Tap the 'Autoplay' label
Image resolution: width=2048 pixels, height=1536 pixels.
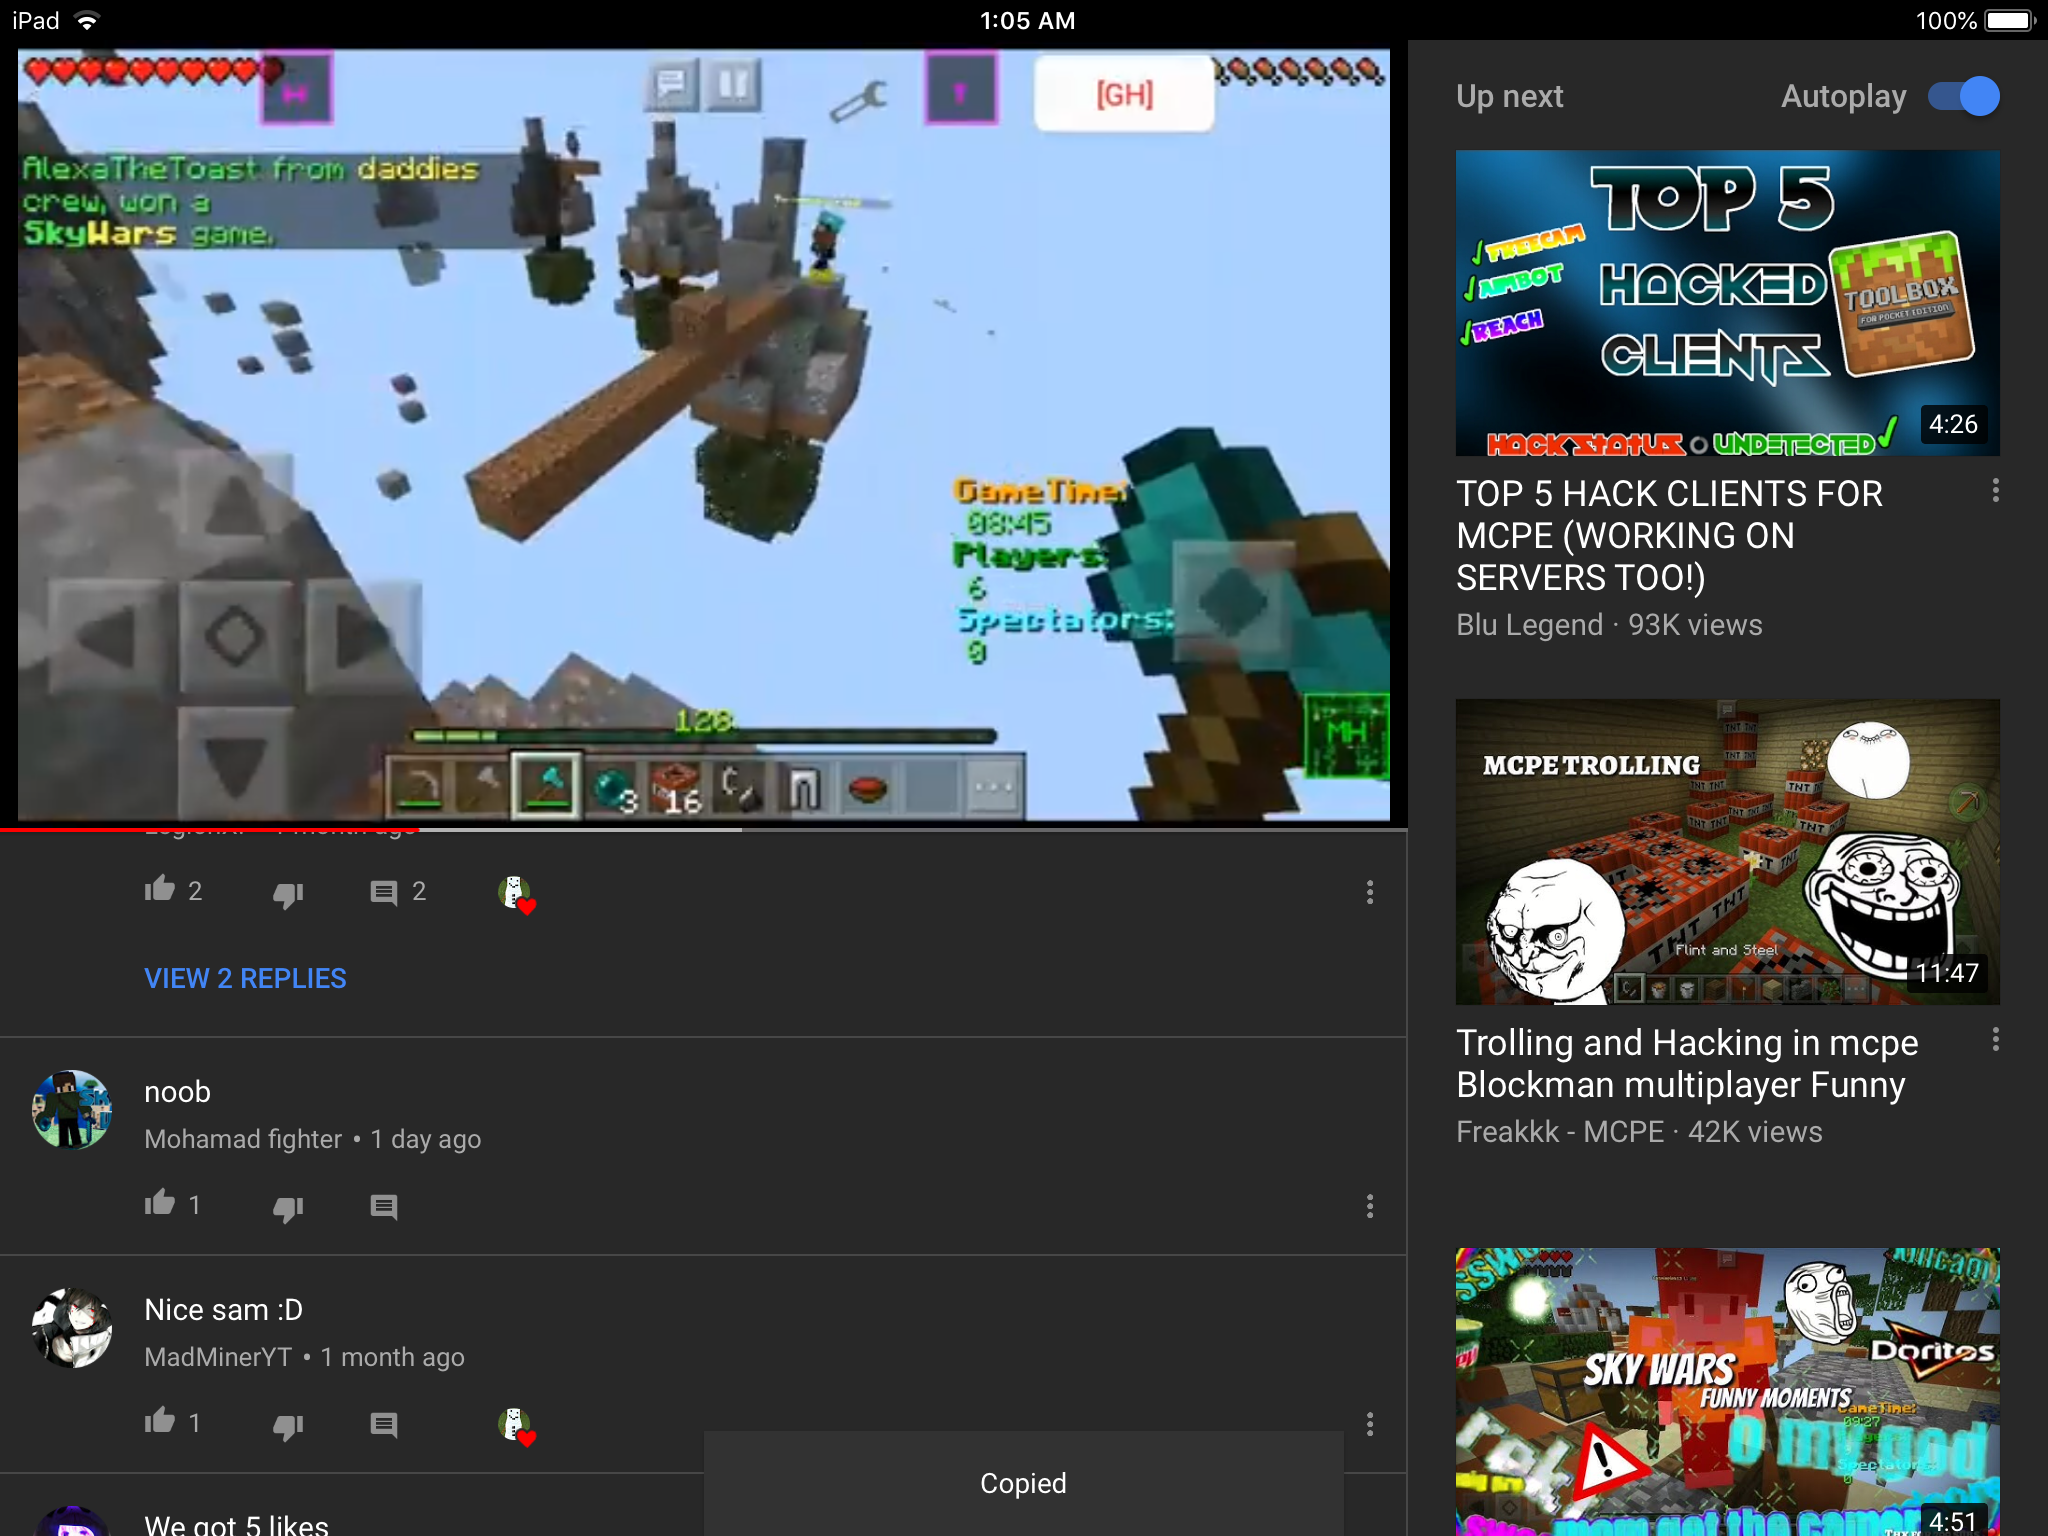click(1843, 96)
